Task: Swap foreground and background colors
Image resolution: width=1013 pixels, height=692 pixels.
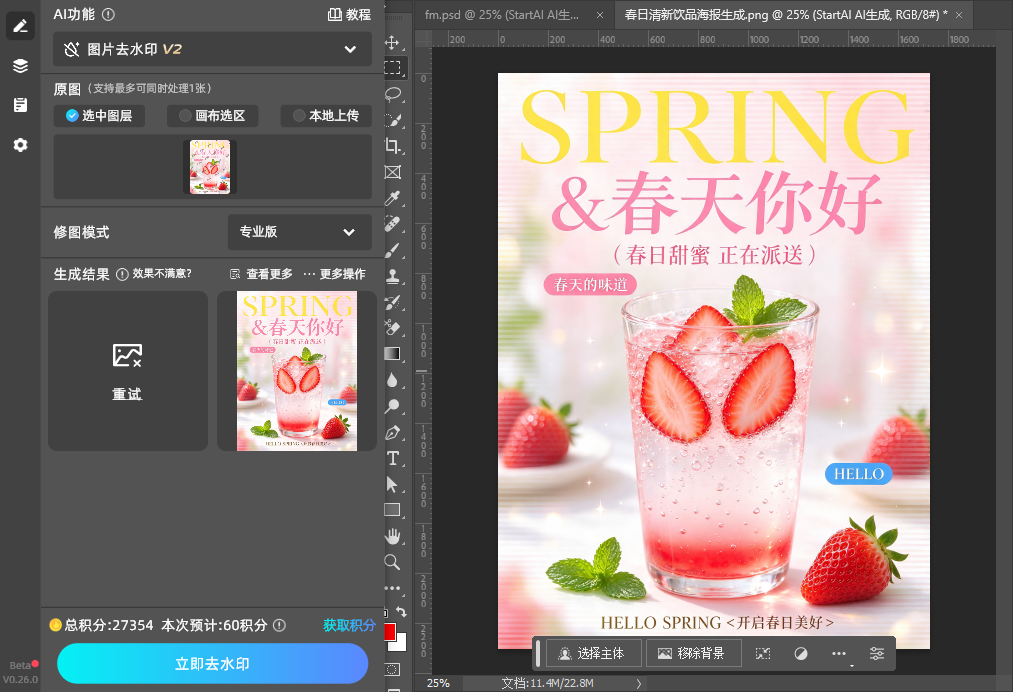Action: 401,611
